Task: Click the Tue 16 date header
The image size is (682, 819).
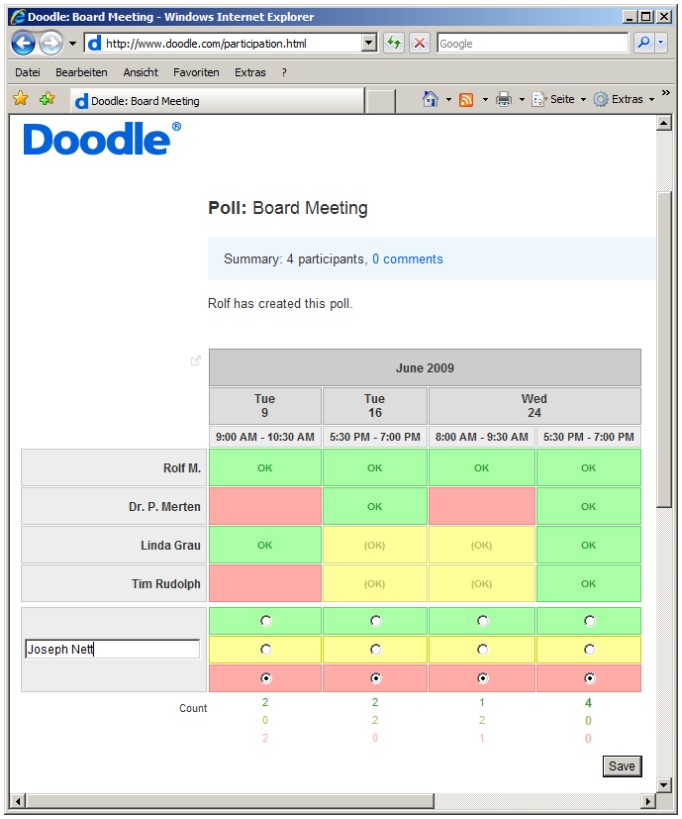Action: point(375,406)
